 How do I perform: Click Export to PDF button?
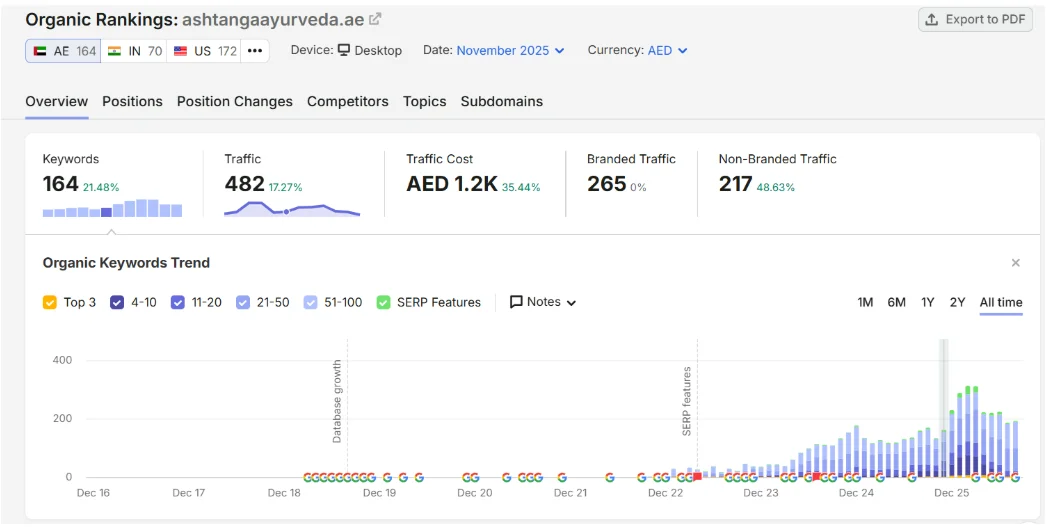975,19
